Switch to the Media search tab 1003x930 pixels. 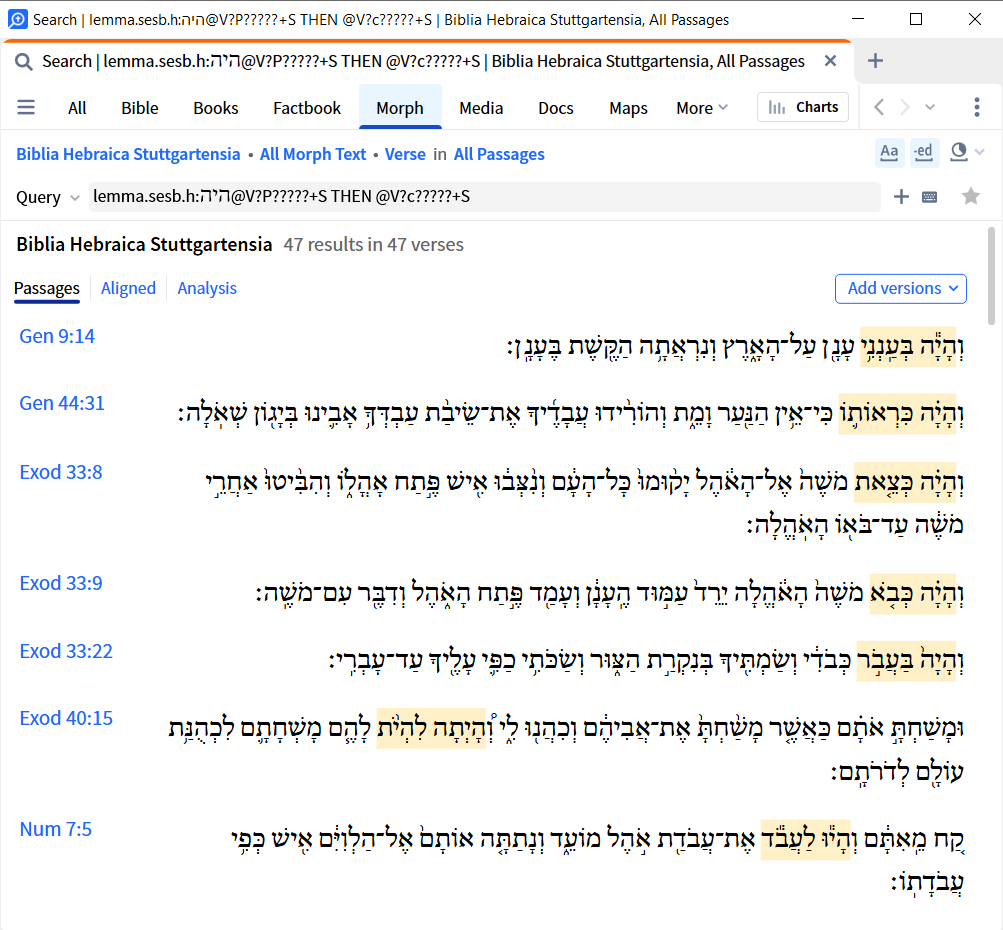(481, 108)
